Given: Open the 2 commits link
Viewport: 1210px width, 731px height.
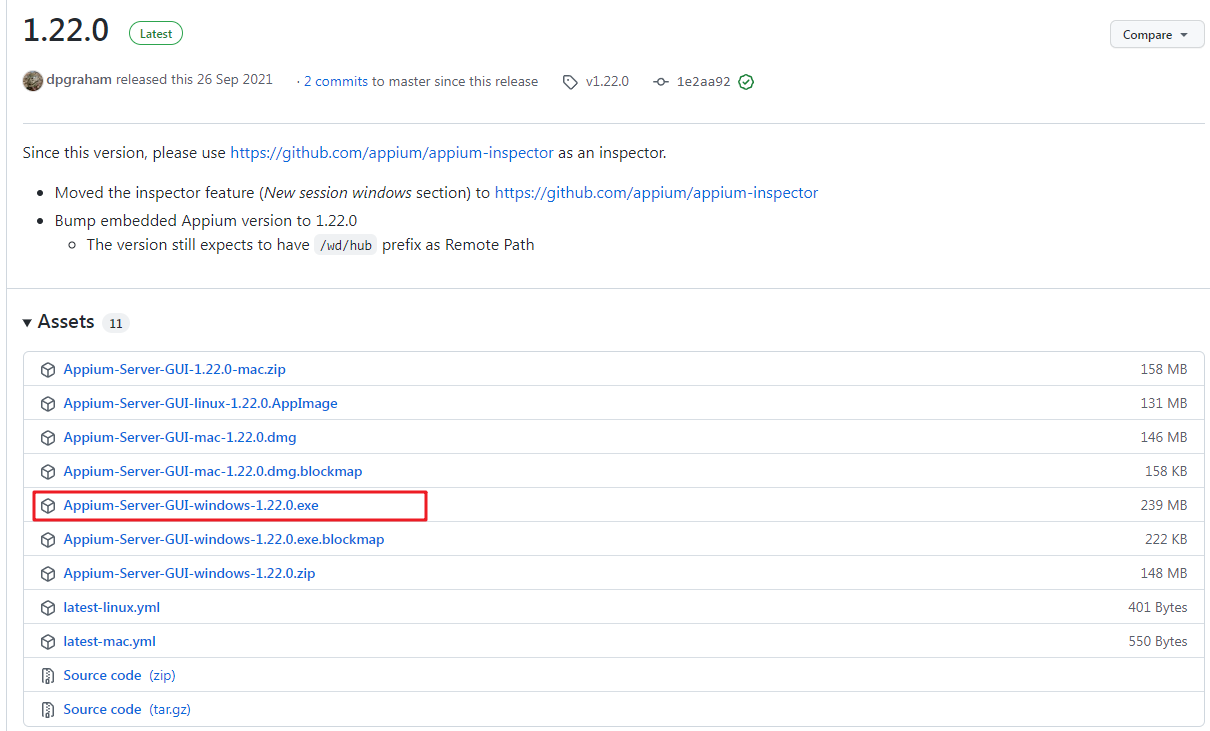Looking at the screenshot, I should pos(336,82).
